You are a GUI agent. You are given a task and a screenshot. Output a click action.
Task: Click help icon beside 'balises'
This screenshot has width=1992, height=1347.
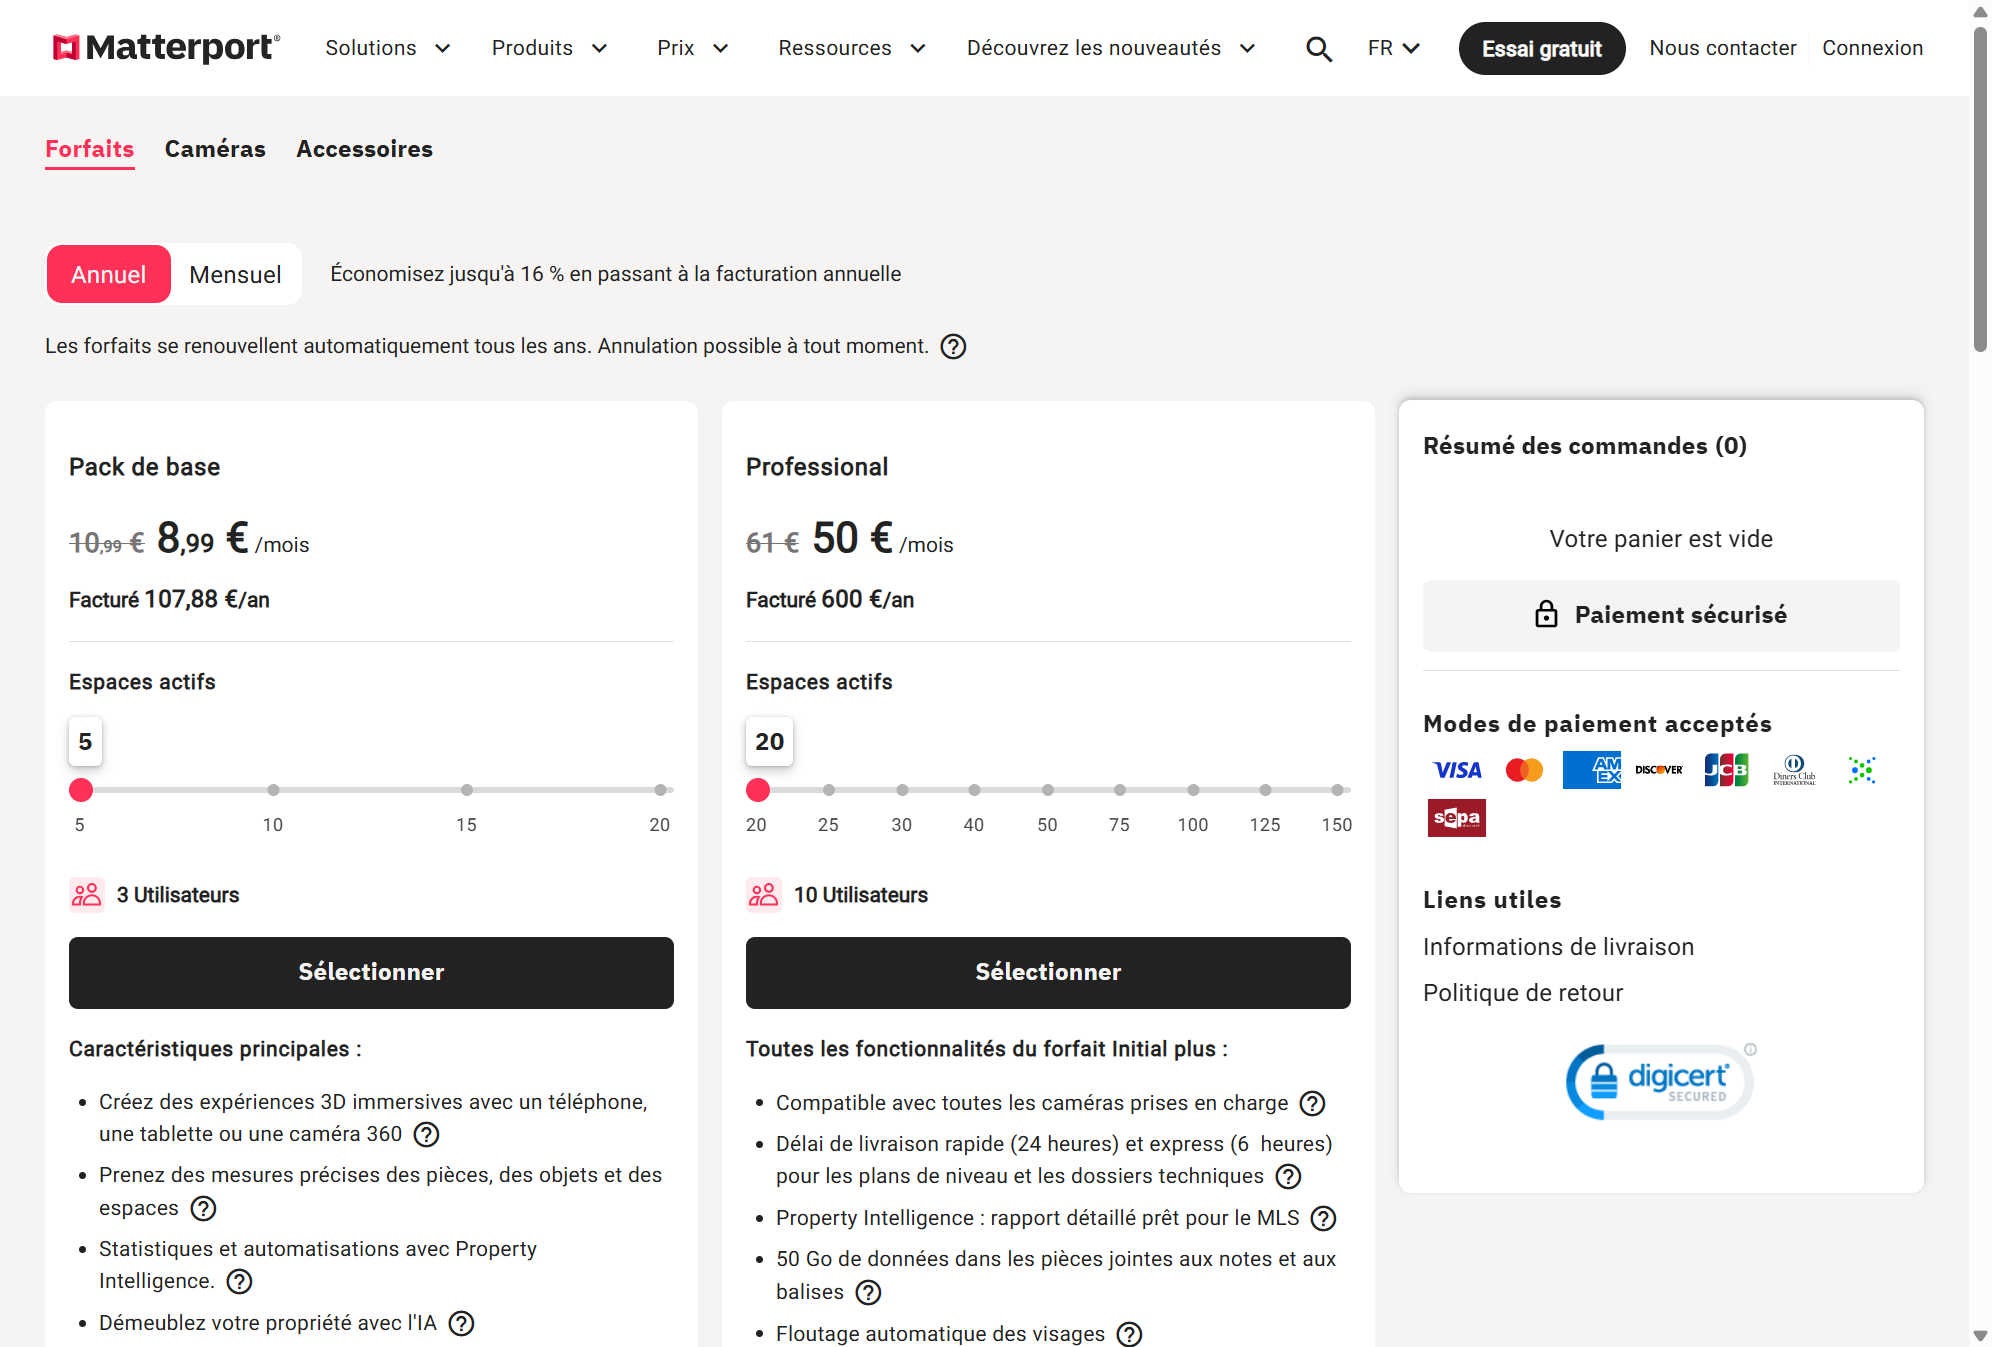click(868, 1293)
